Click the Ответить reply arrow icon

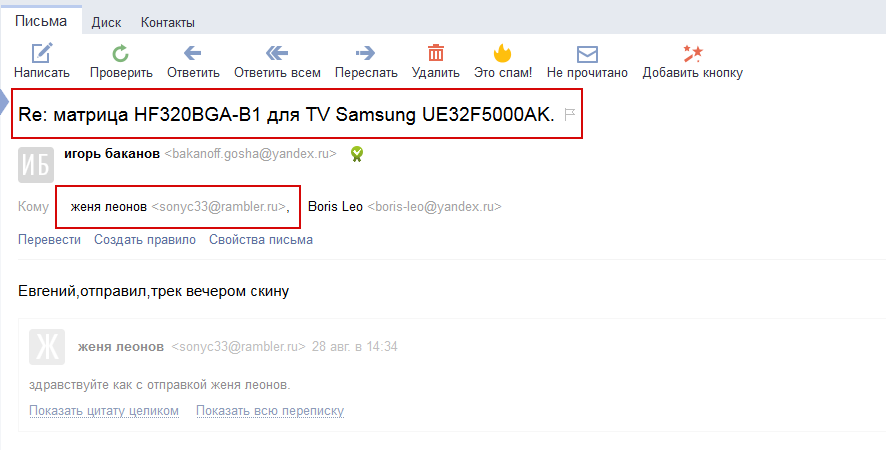pyautogui.click(x=193, y=54)
